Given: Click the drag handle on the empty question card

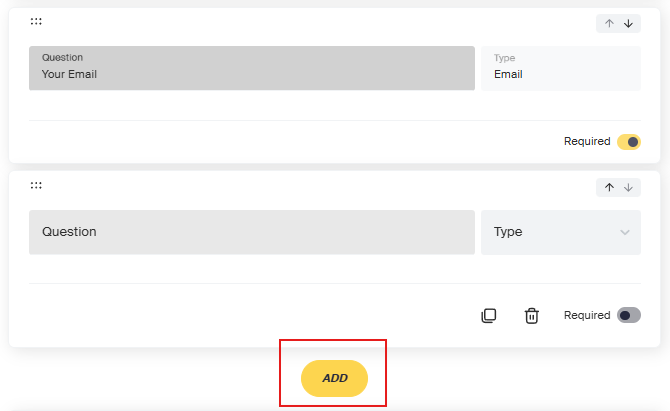Looking at the screenshot, I should (36, 185).
